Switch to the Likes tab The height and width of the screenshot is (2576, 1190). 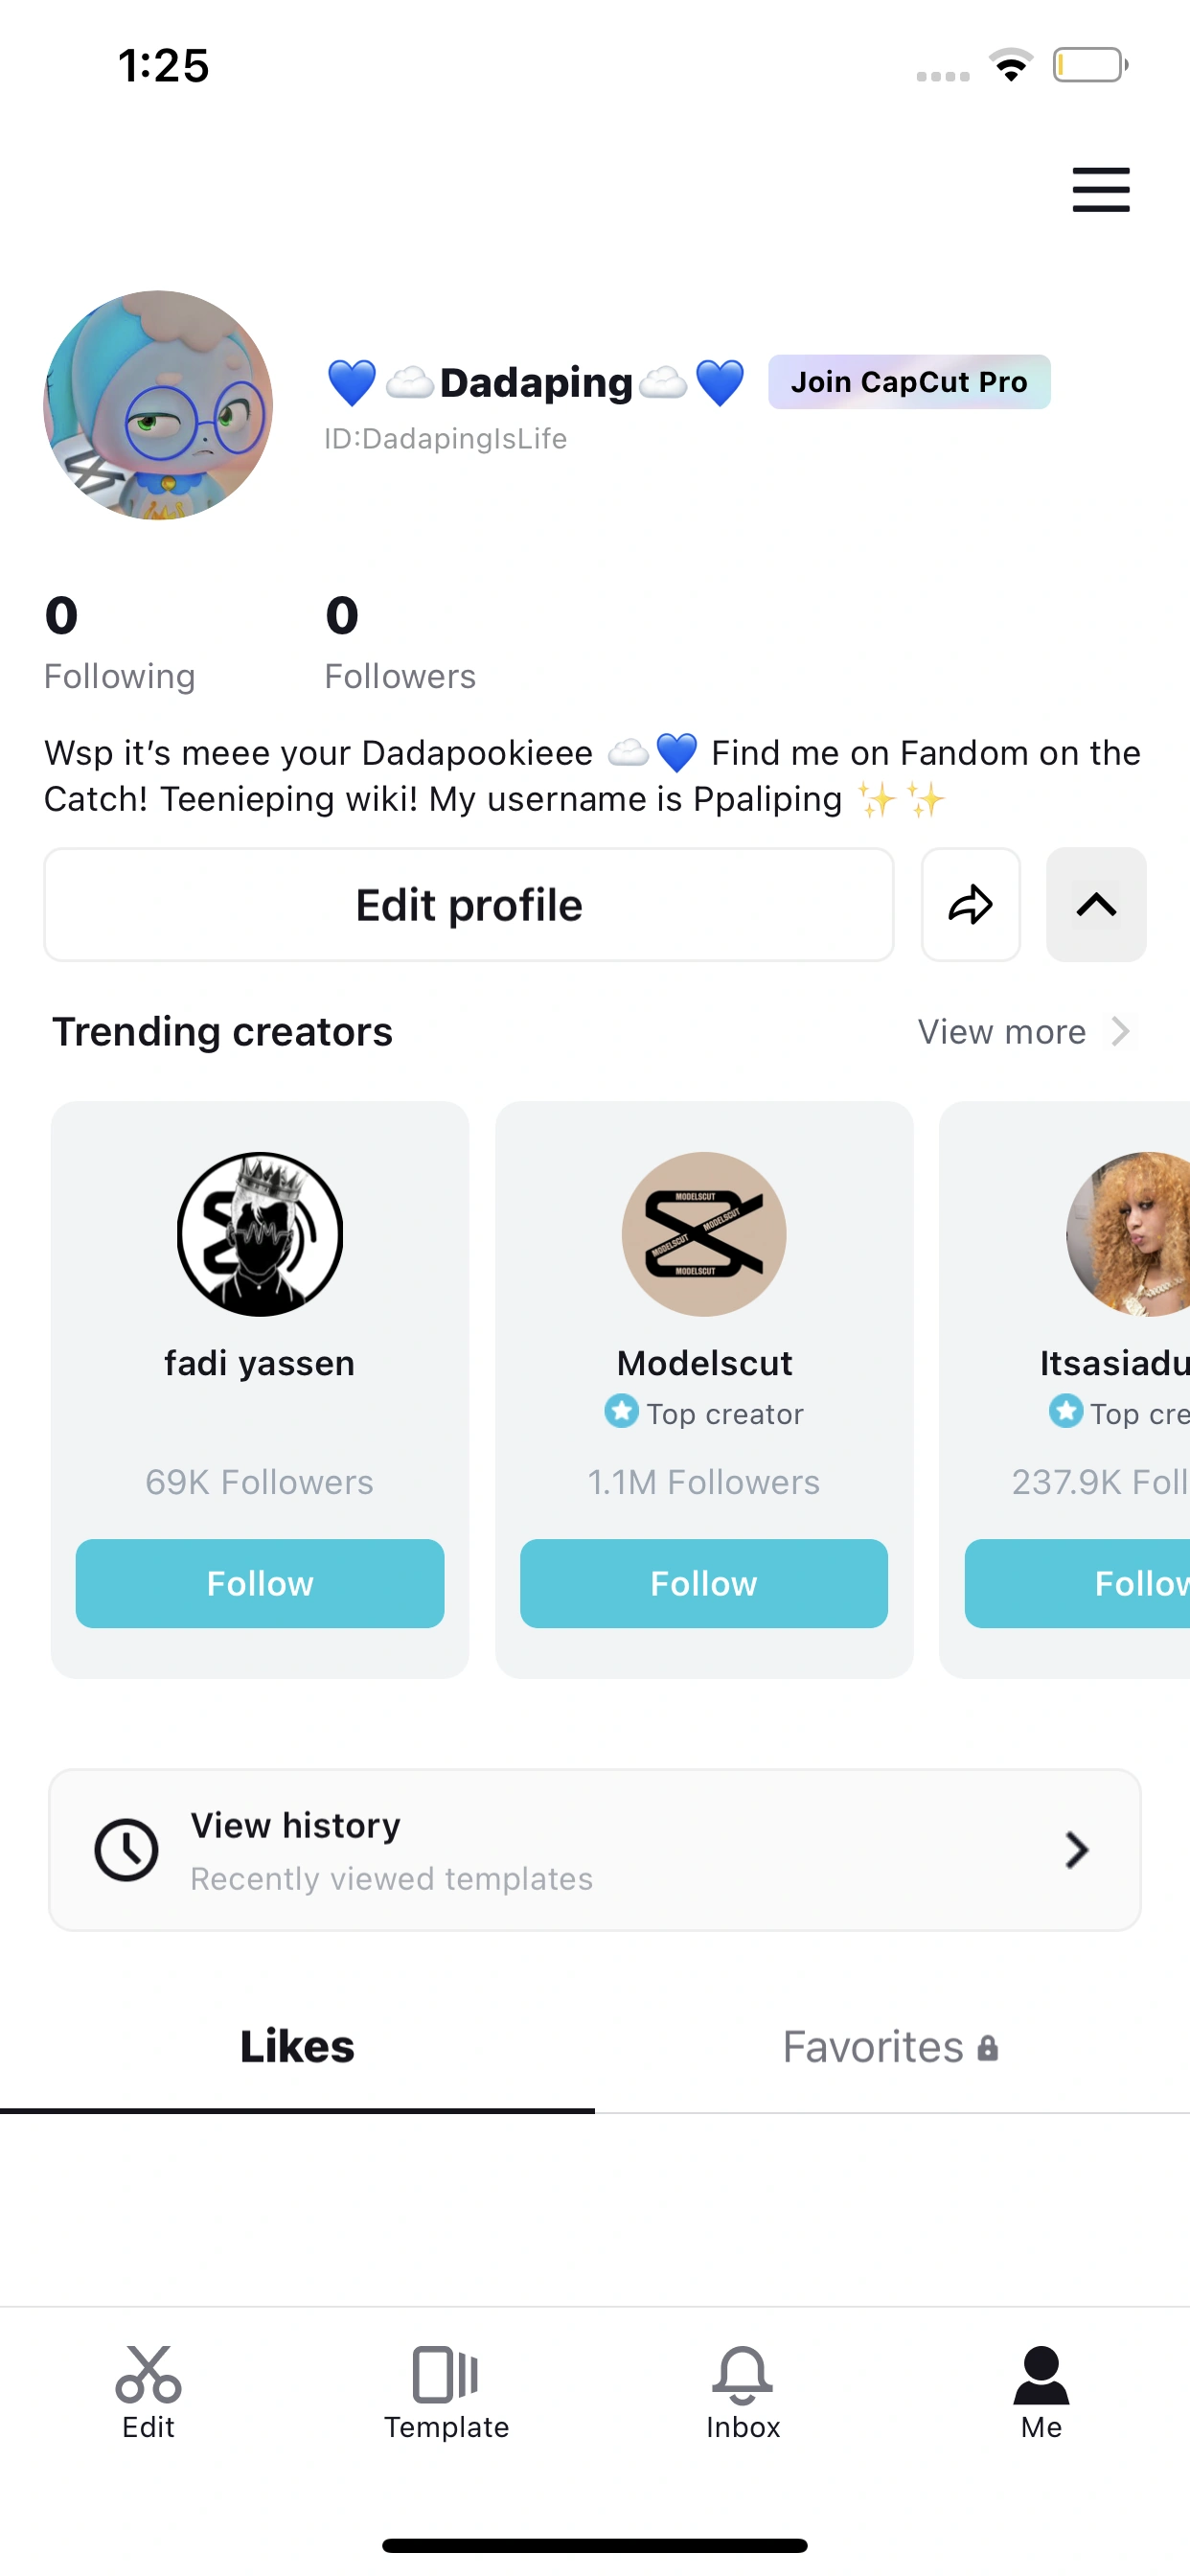(x=297, y=2048)
